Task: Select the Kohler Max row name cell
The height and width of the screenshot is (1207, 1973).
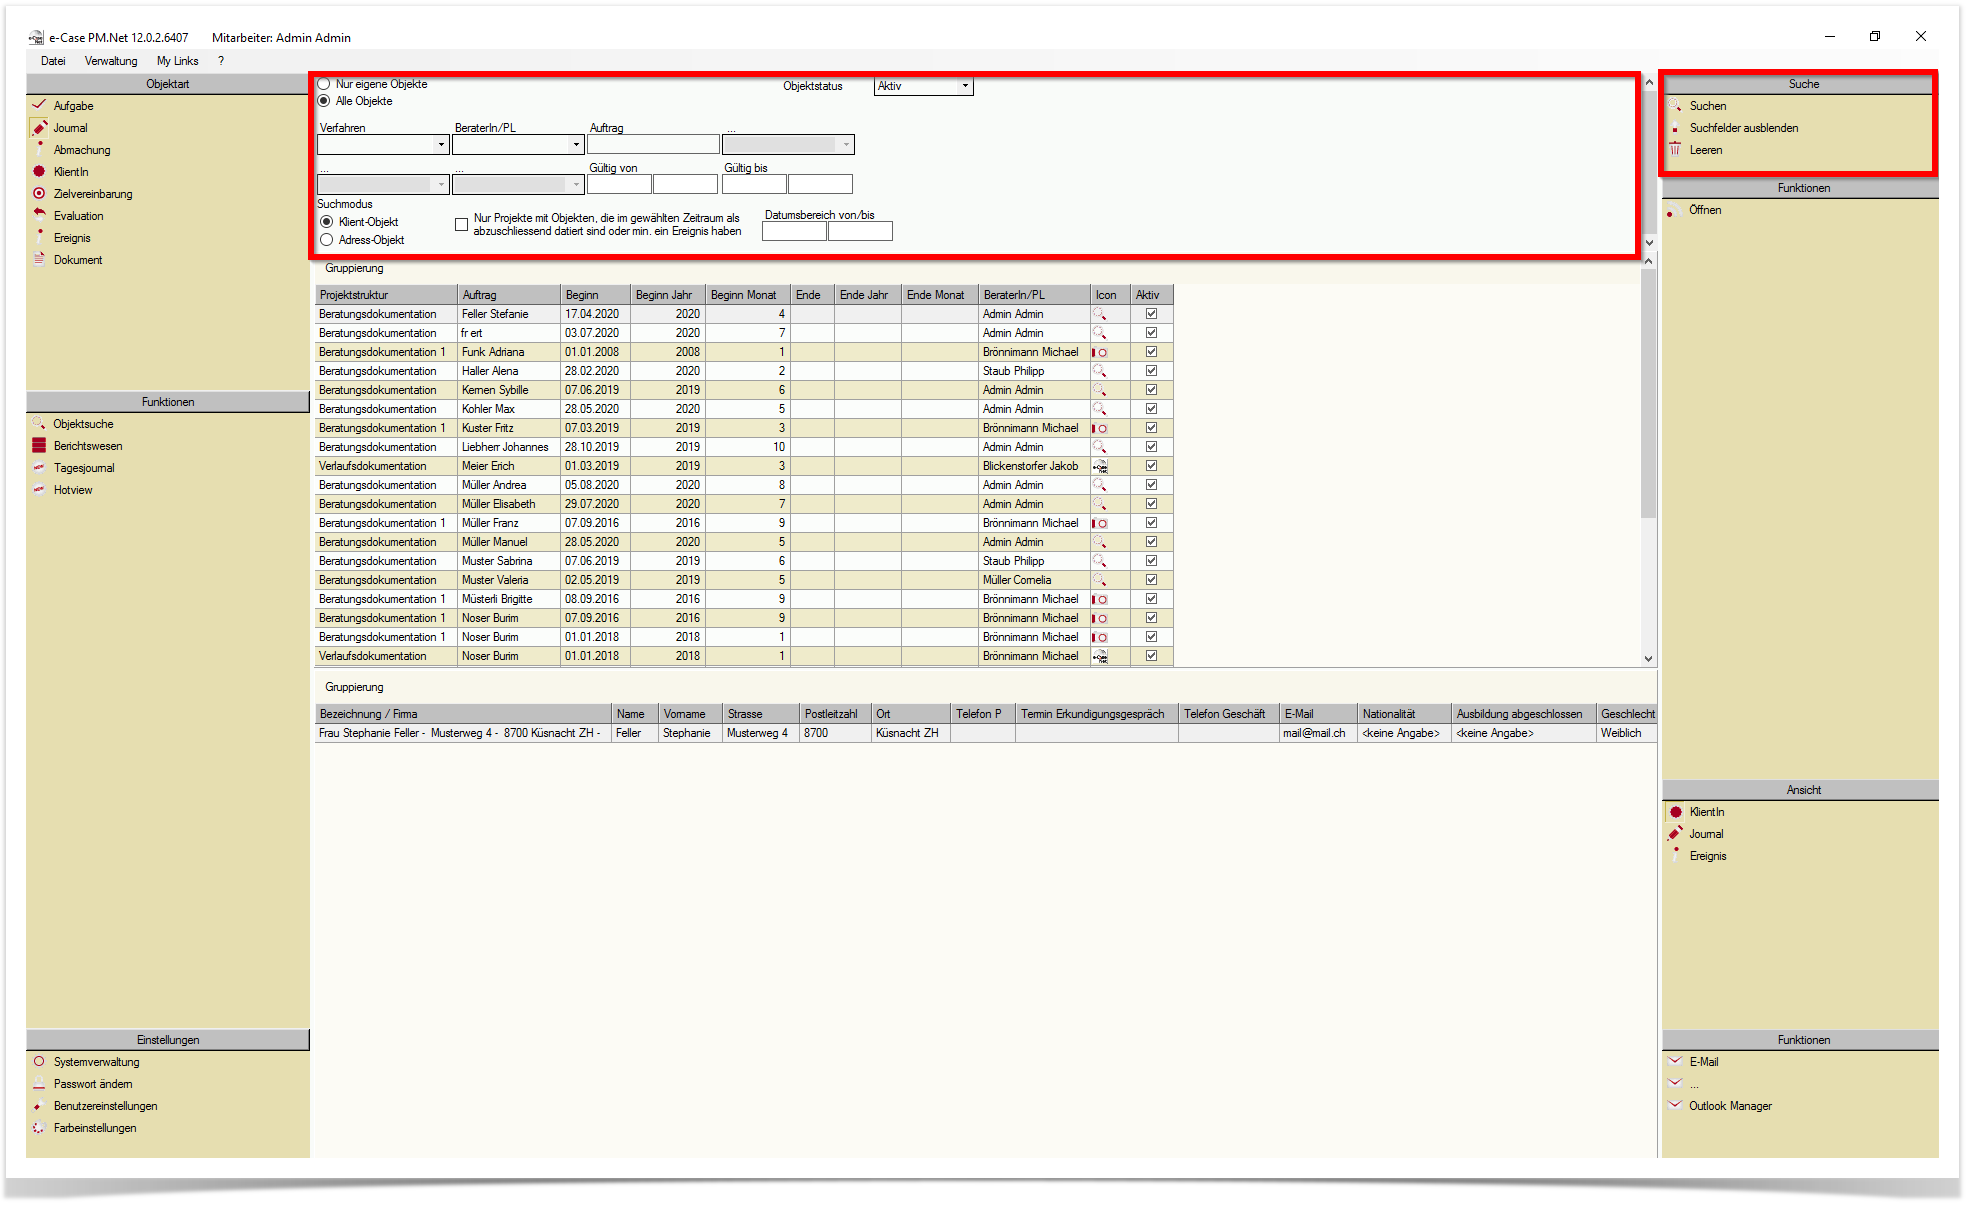Action: pos(508,409)
